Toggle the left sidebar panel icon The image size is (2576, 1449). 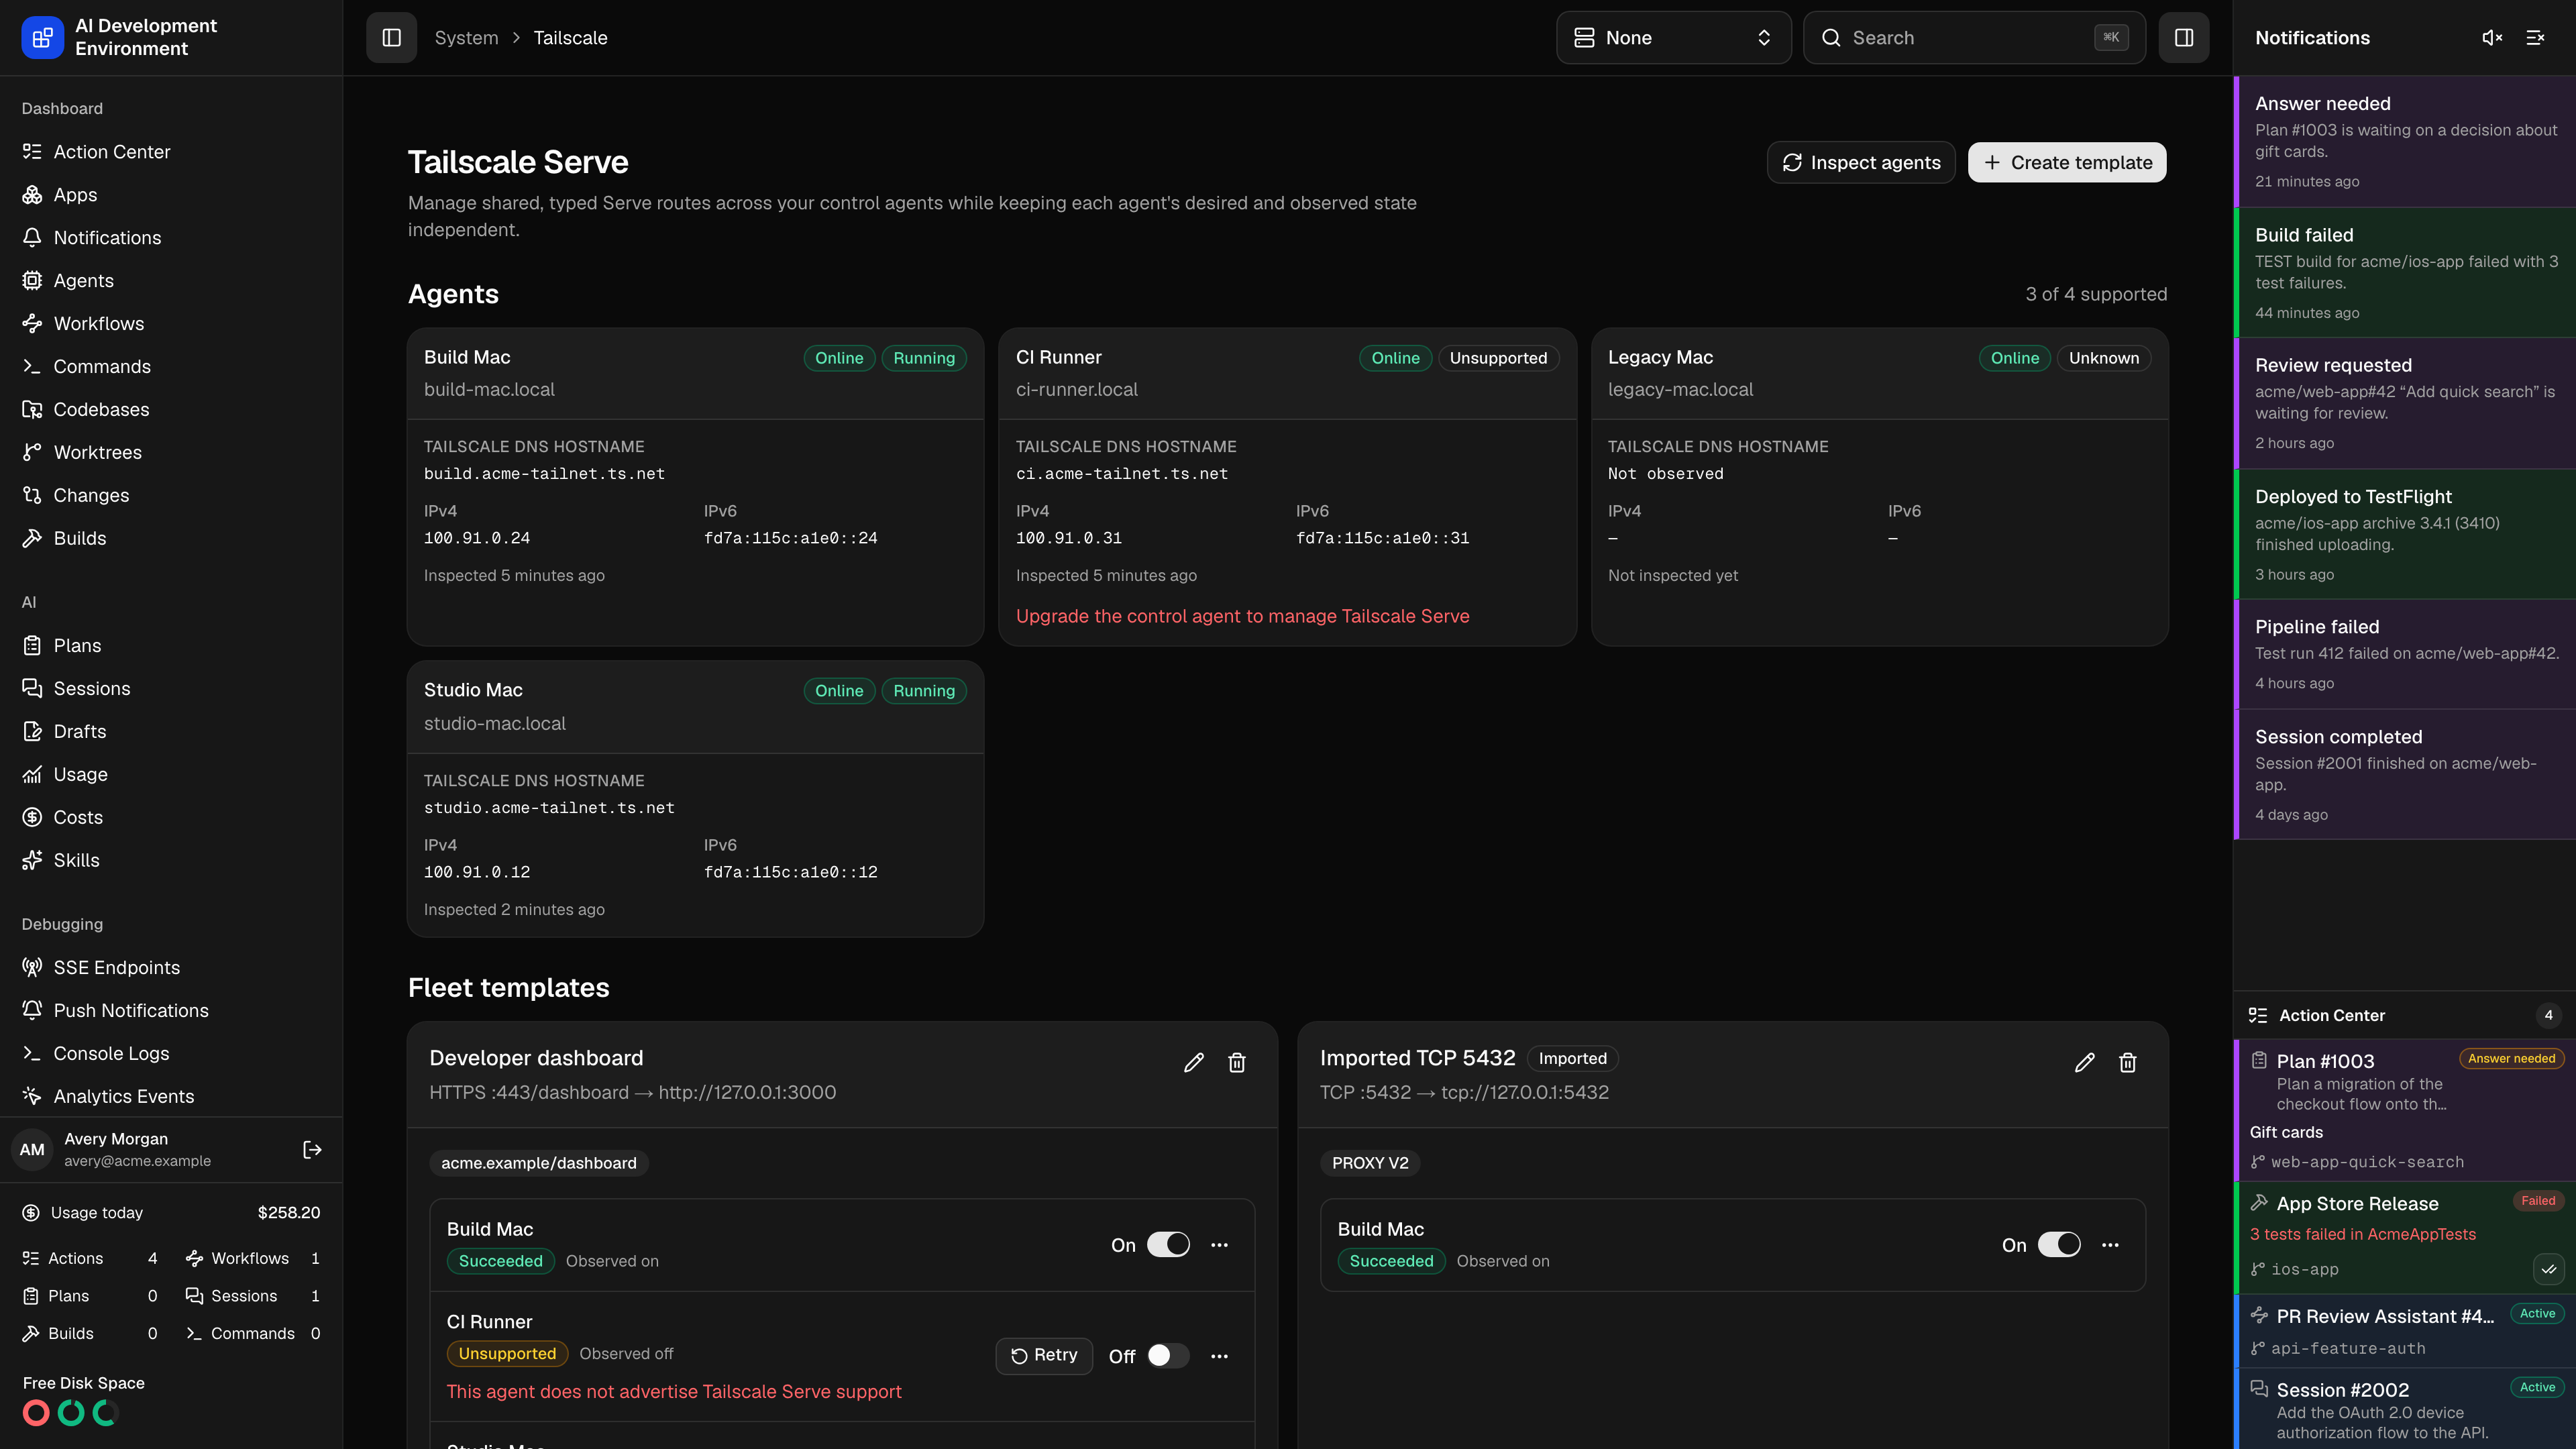391,37
